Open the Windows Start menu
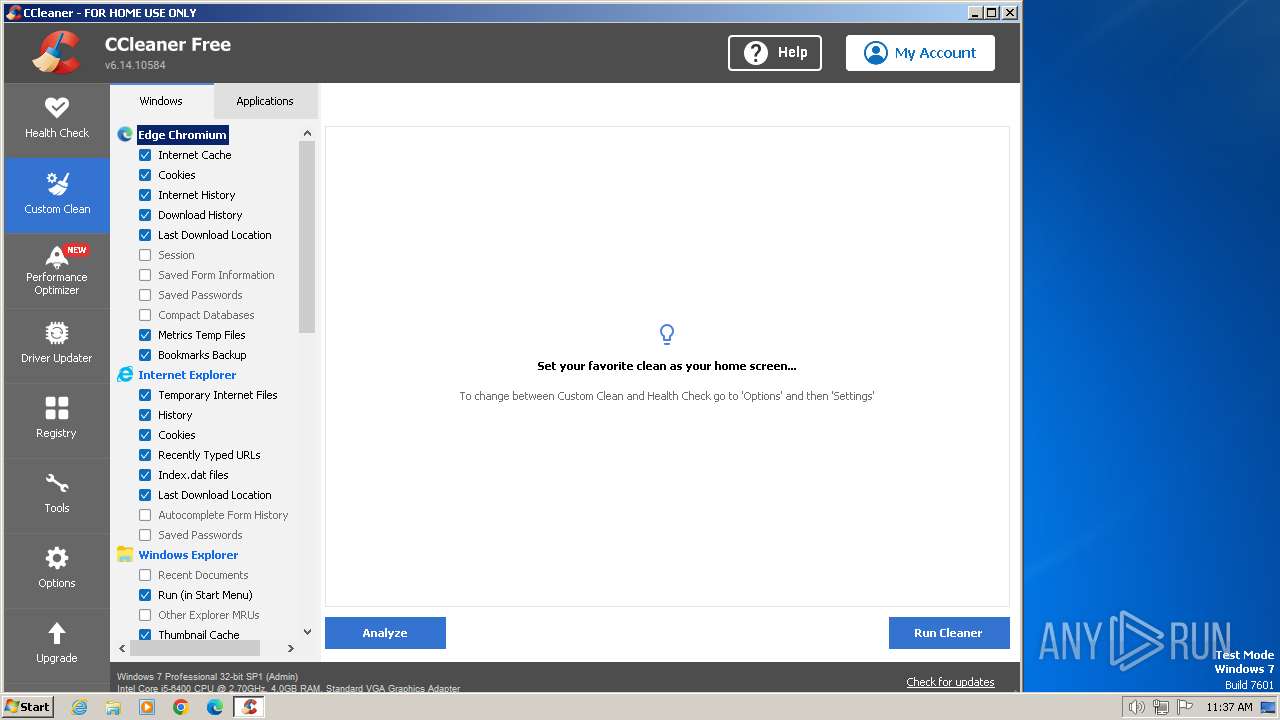The height and width of the screenshot is (720, 1280). (28, 707)
